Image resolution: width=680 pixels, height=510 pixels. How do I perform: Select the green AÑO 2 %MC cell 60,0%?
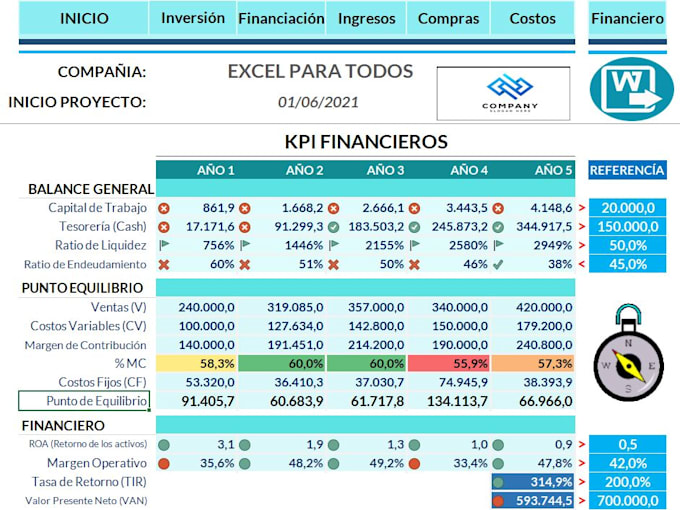pos(281,363)
